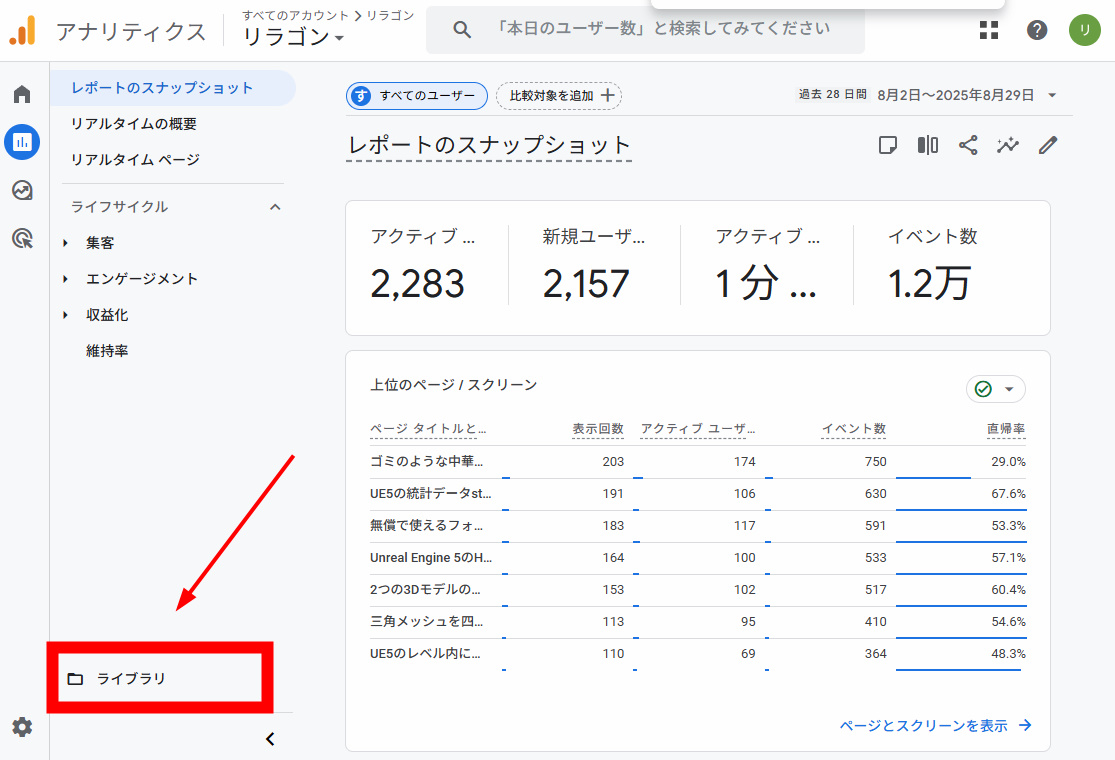The image size is (1115, 760).
Task: Open the help question mark icon
Action: pyautogui.click(x=1037, y=30)
